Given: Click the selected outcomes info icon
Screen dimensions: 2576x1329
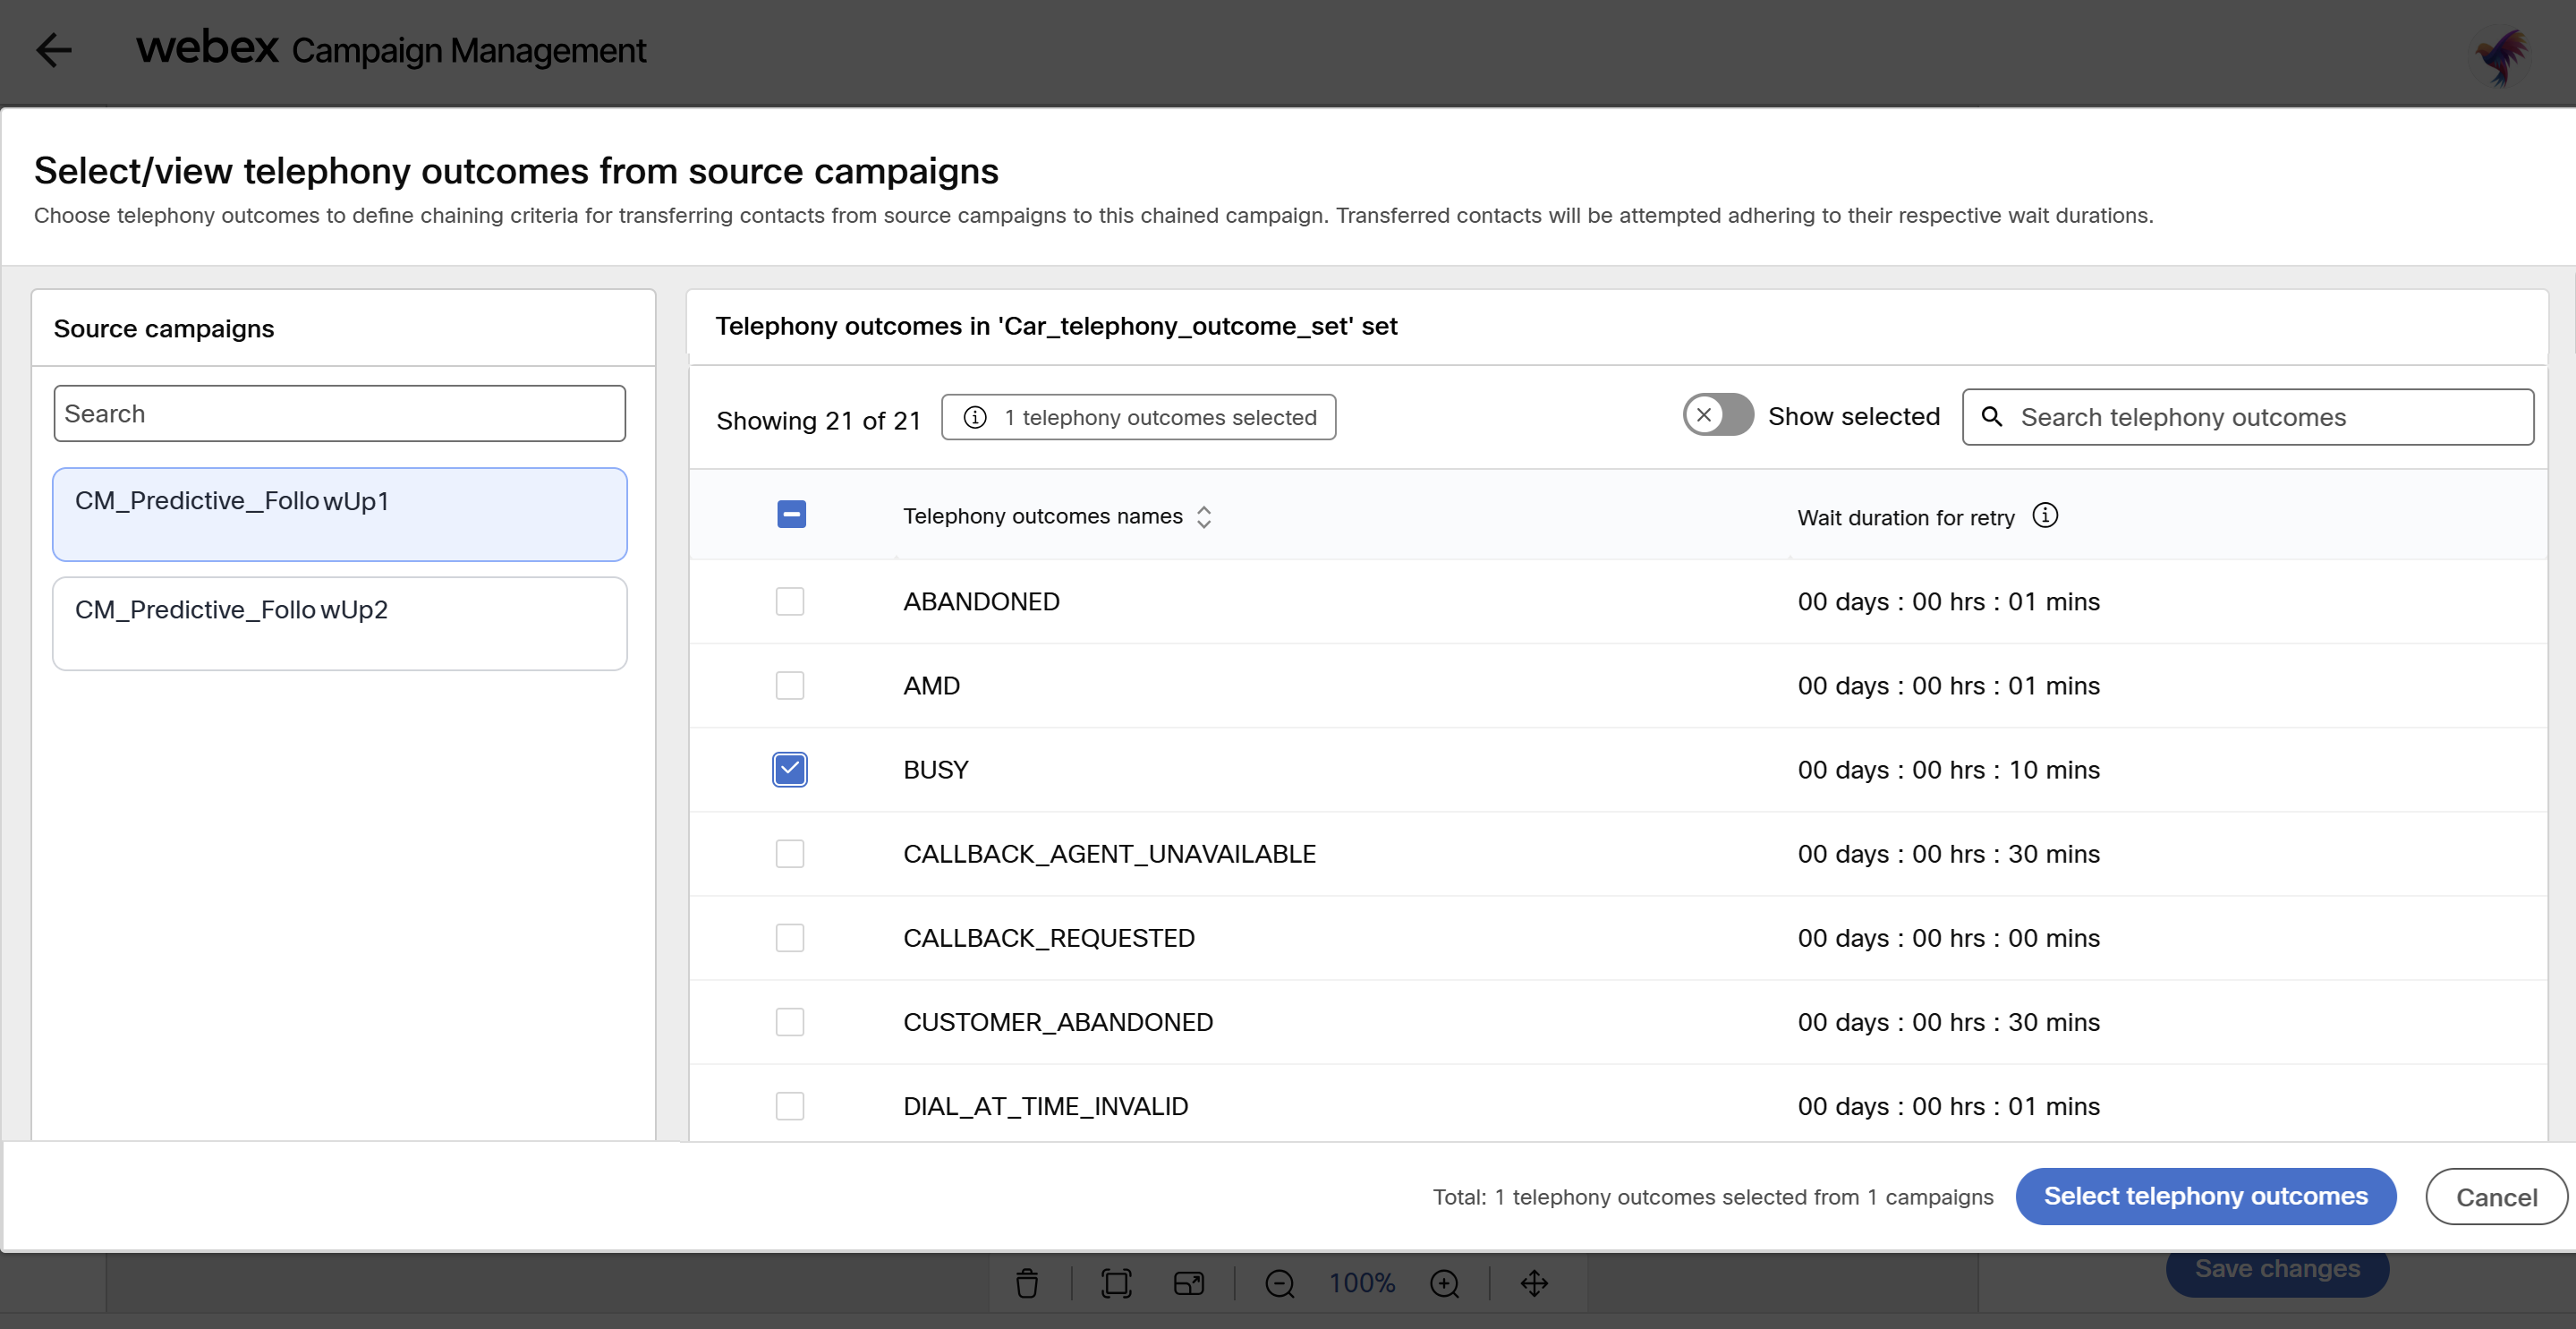Looking at the screenshot, I should click(x=975, y=418).
